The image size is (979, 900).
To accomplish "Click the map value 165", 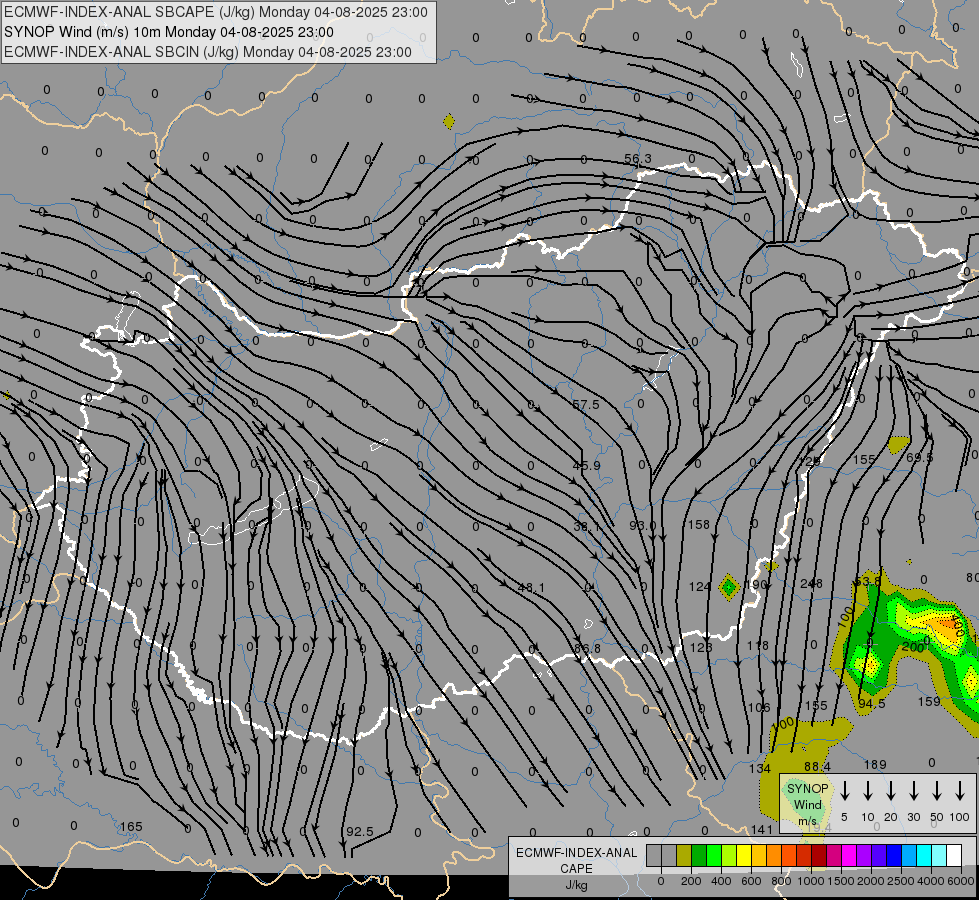I will (x=131, y=827).
